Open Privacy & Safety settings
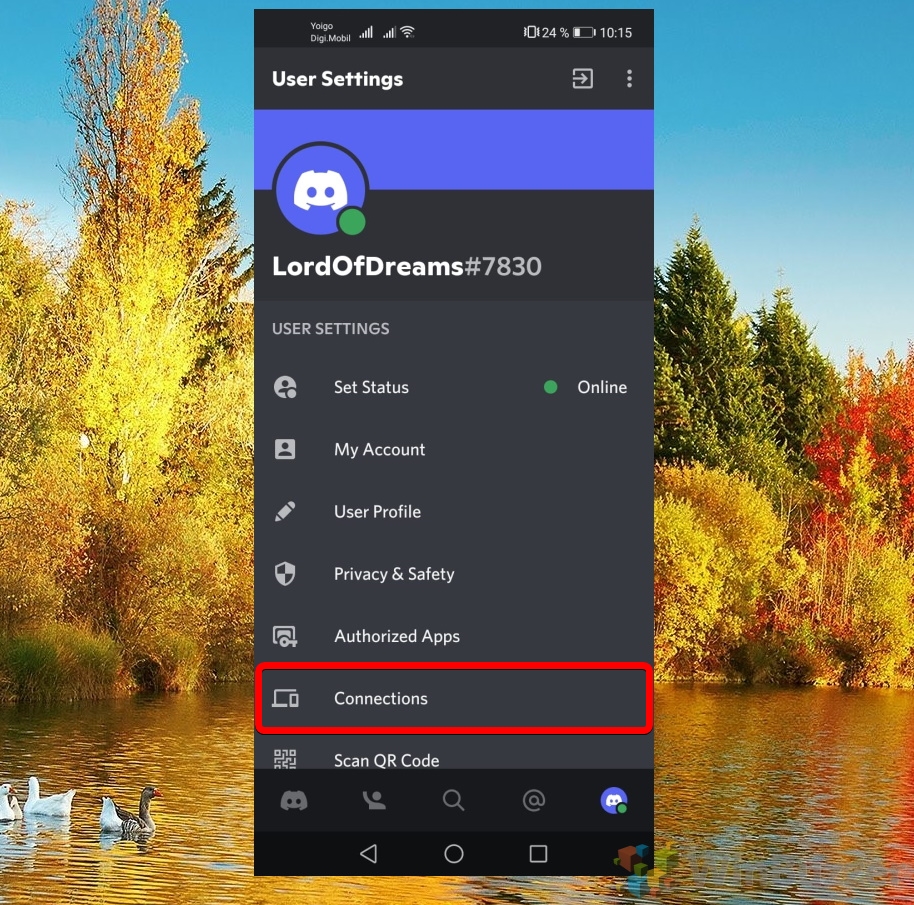The width and height of the screenshot is (914, 905). (x=454, y=574)
